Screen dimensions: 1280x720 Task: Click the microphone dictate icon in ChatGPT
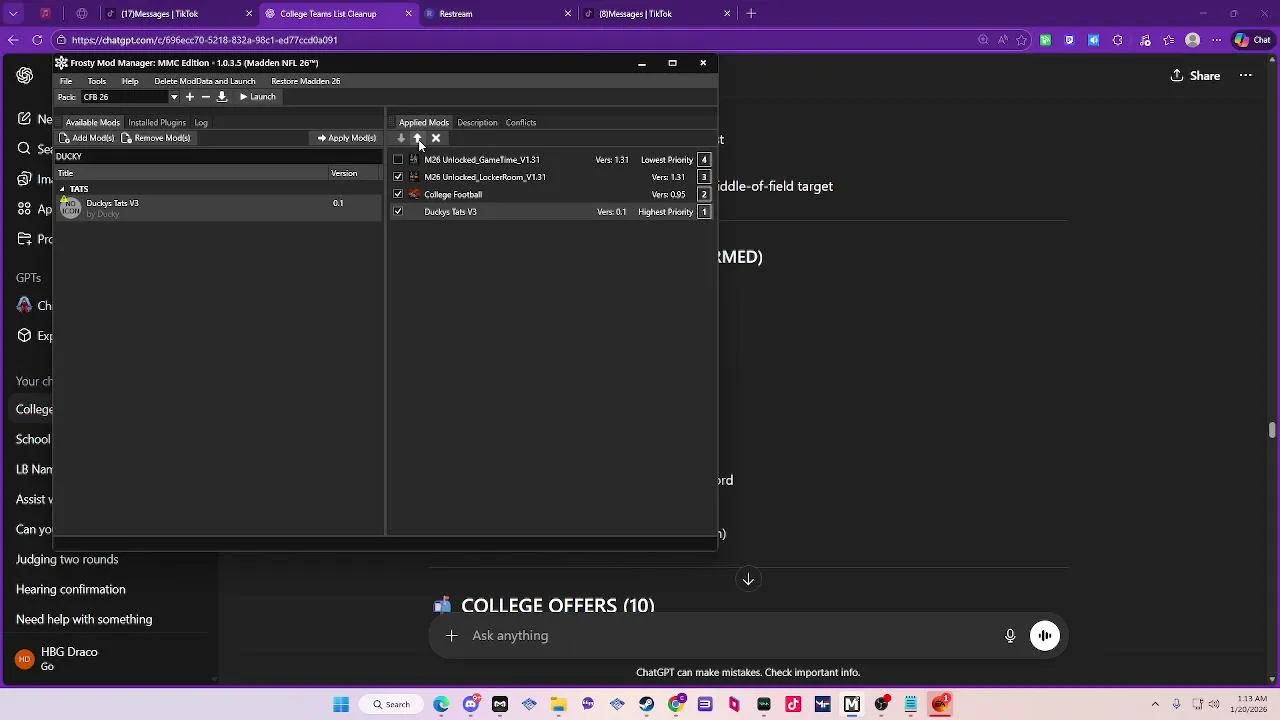[1010, 636]
